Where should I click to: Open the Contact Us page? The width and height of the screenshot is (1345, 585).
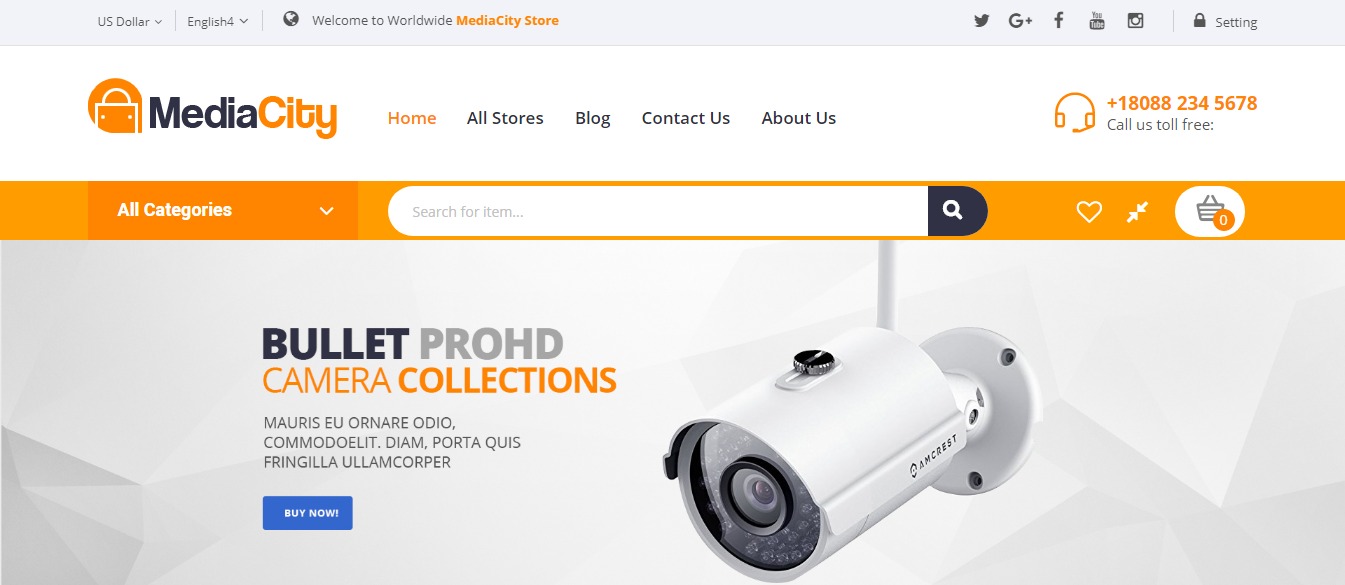click(x=686, y=118)
